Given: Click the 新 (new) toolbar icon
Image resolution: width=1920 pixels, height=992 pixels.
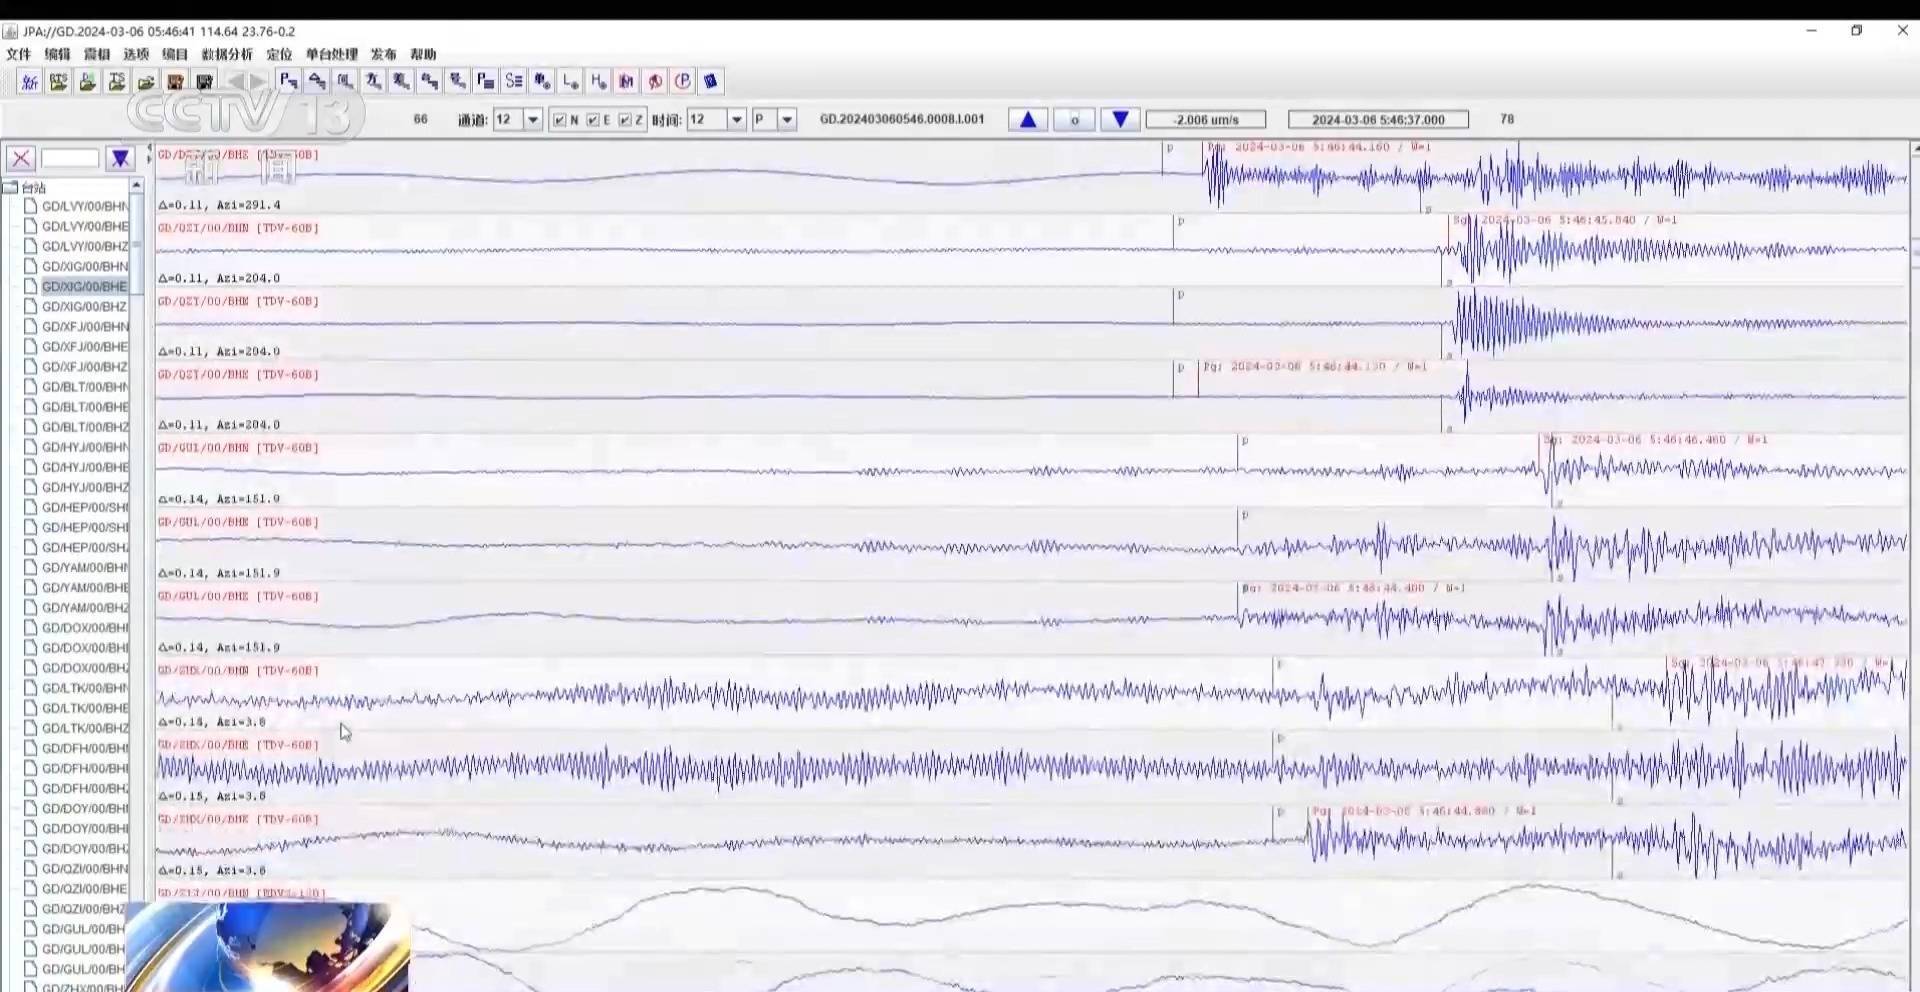Looking at the screenshot, I should pos(30,81).
